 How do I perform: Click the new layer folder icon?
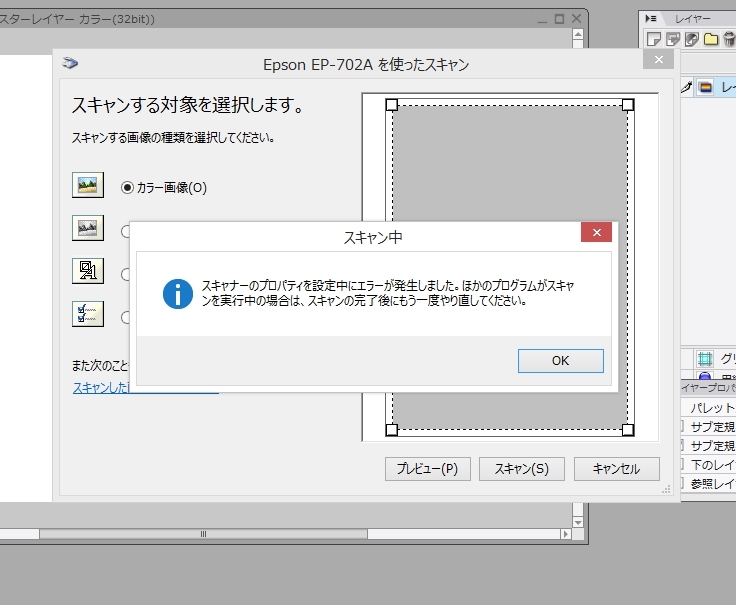[711, 39]
